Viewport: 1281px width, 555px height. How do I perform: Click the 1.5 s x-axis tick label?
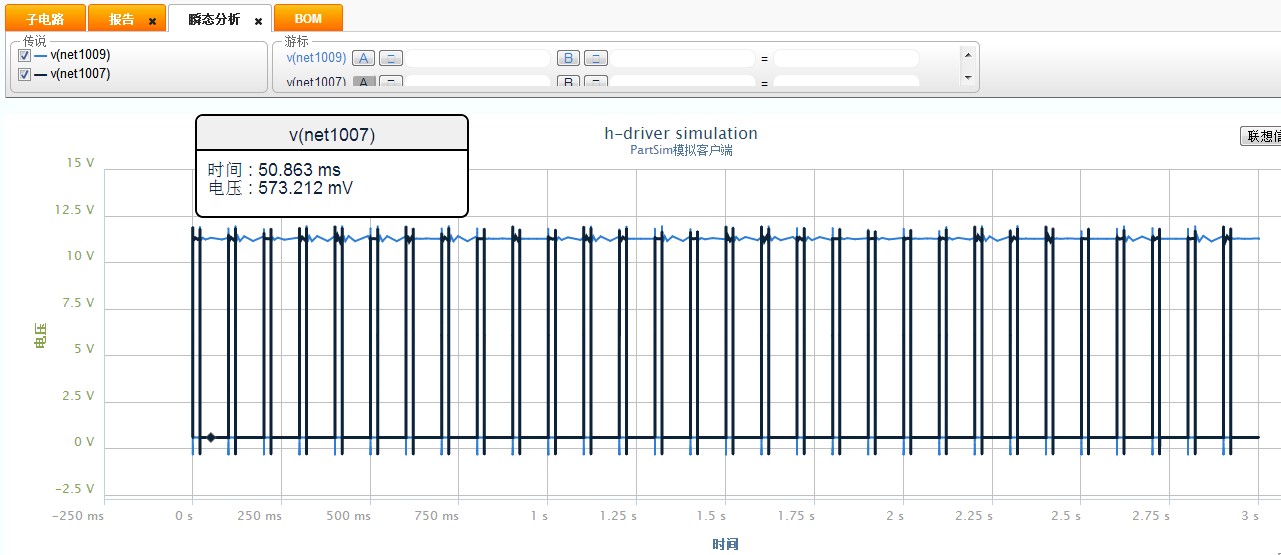(x=711, y=516)
